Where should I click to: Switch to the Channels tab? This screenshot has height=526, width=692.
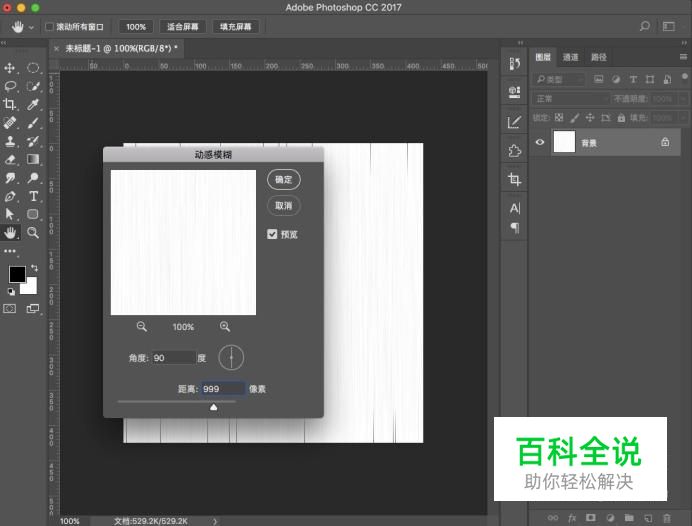pos(570,57)
